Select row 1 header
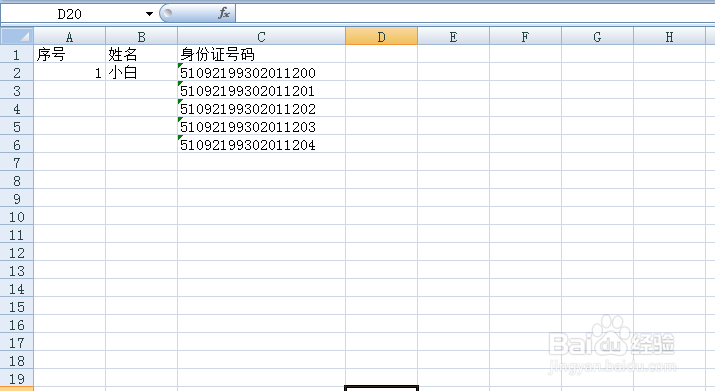Screen dimensions: 715x391 tap(17, 54)
